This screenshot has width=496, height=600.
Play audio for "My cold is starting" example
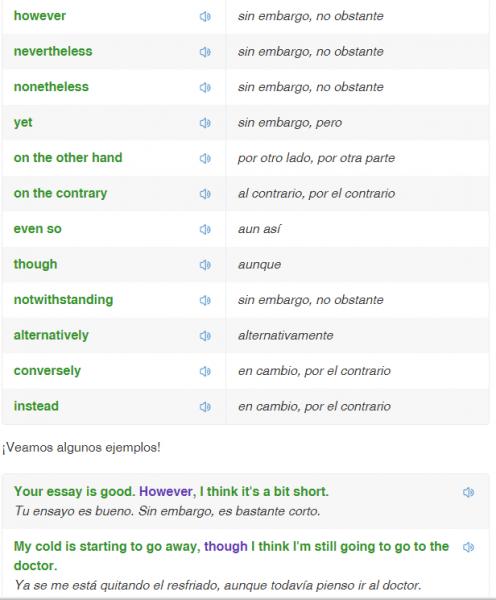click(468, 547)
